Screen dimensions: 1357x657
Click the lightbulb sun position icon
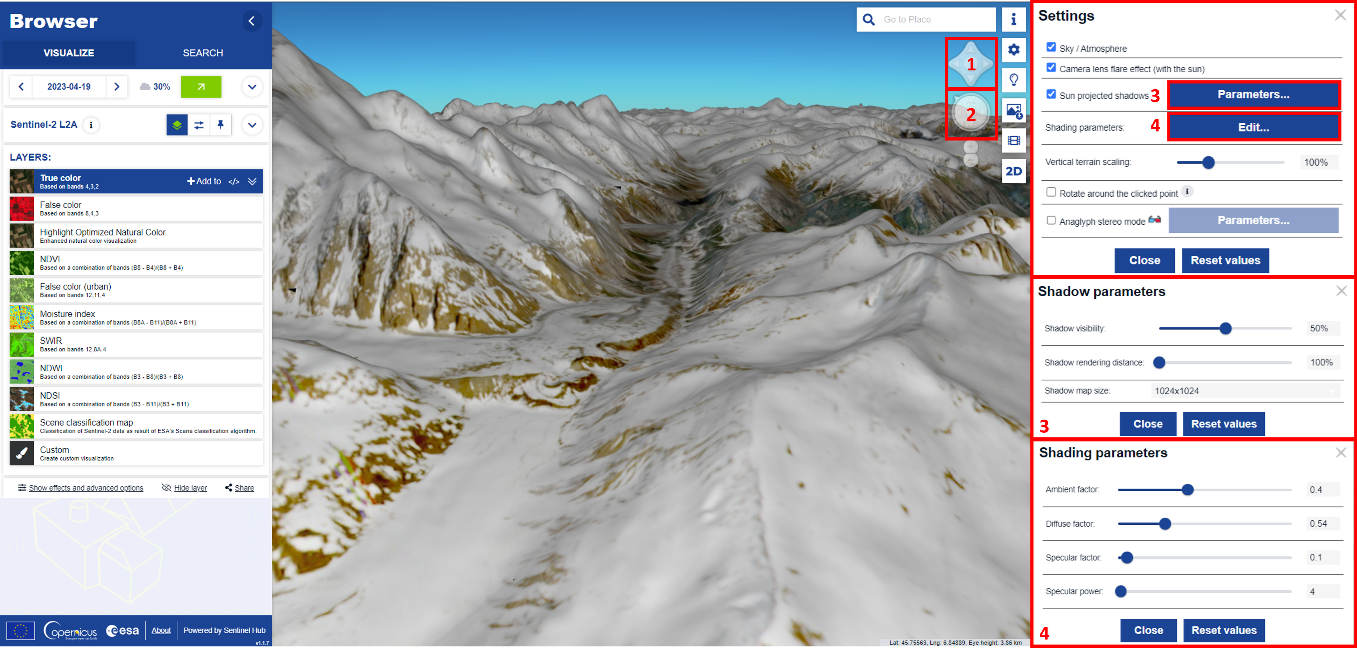[1014, 79]
